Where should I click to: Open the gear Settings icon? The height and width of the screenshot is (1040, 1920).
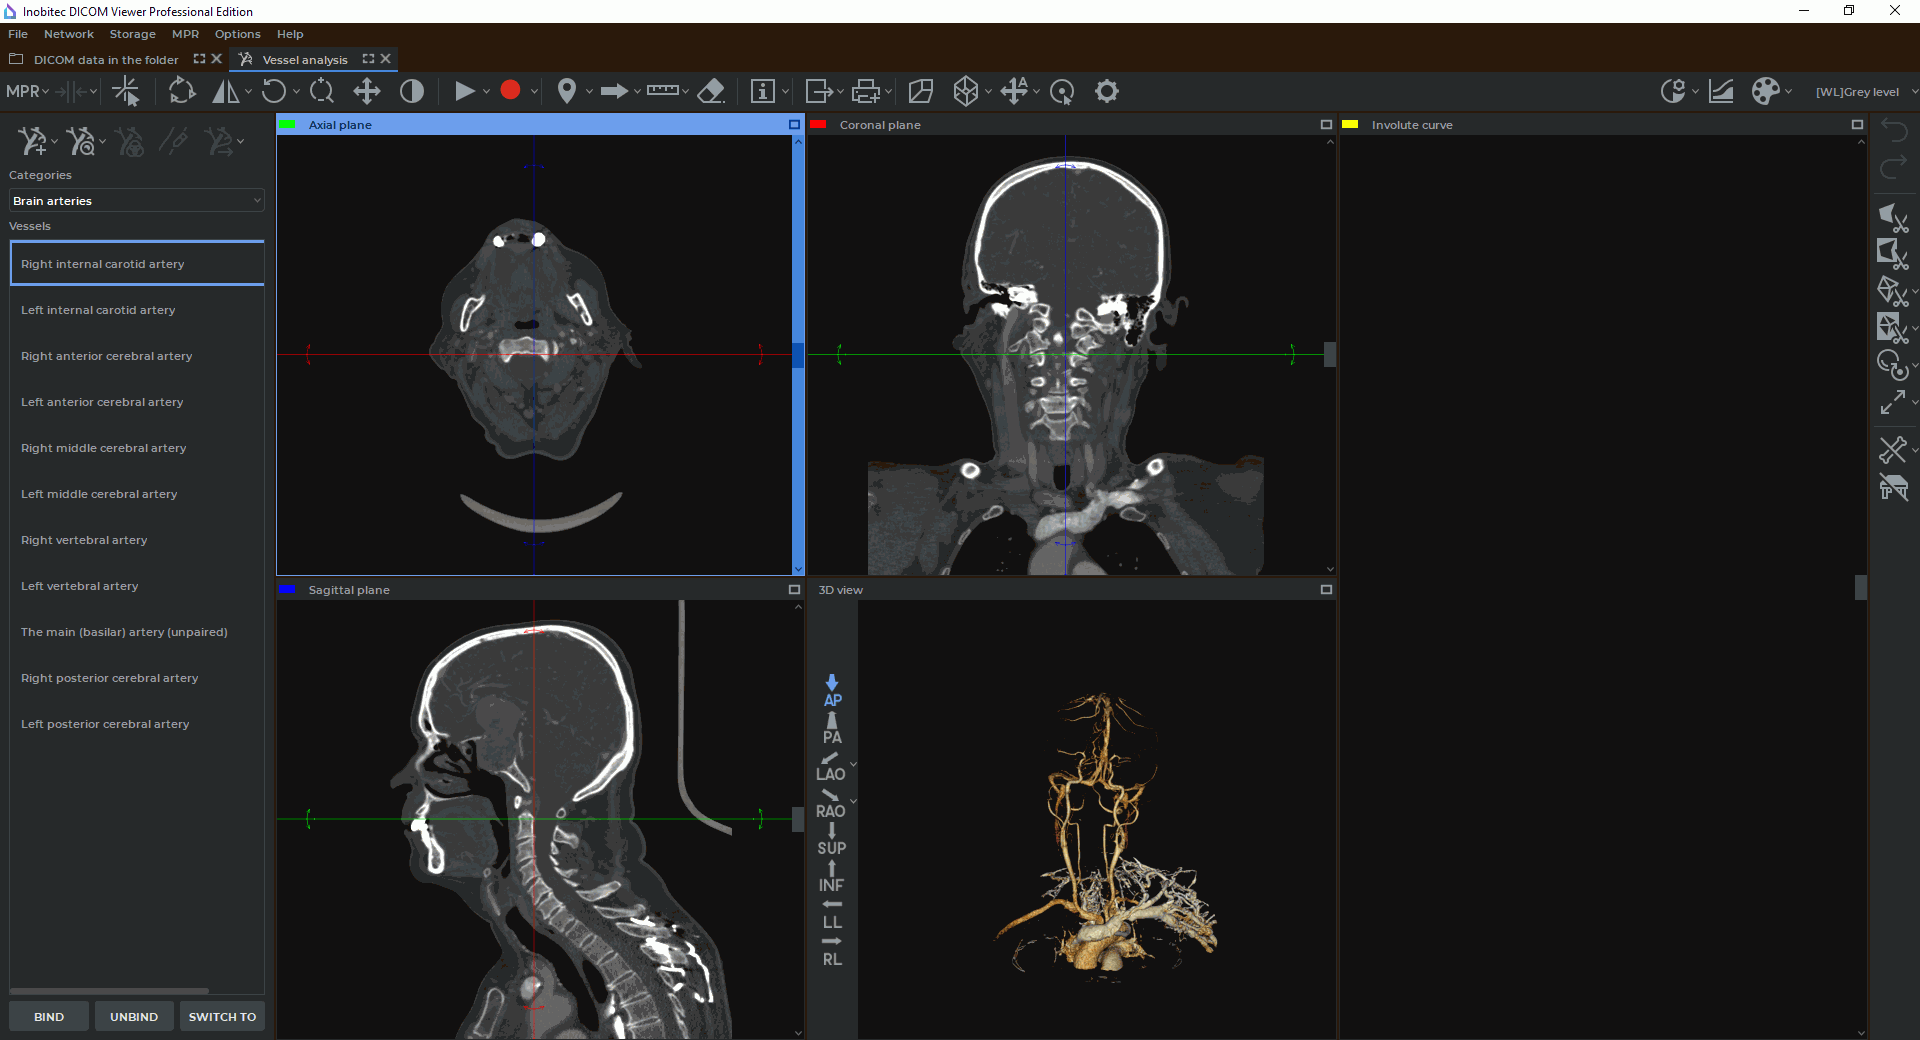pos(1106,92)
